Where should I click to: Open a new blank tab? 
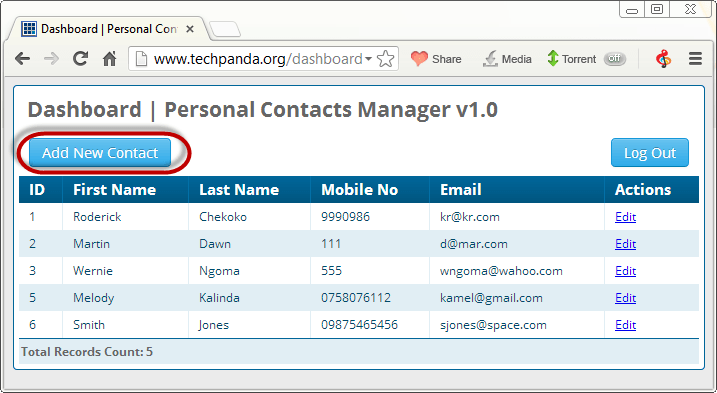(x=225, y=29)
